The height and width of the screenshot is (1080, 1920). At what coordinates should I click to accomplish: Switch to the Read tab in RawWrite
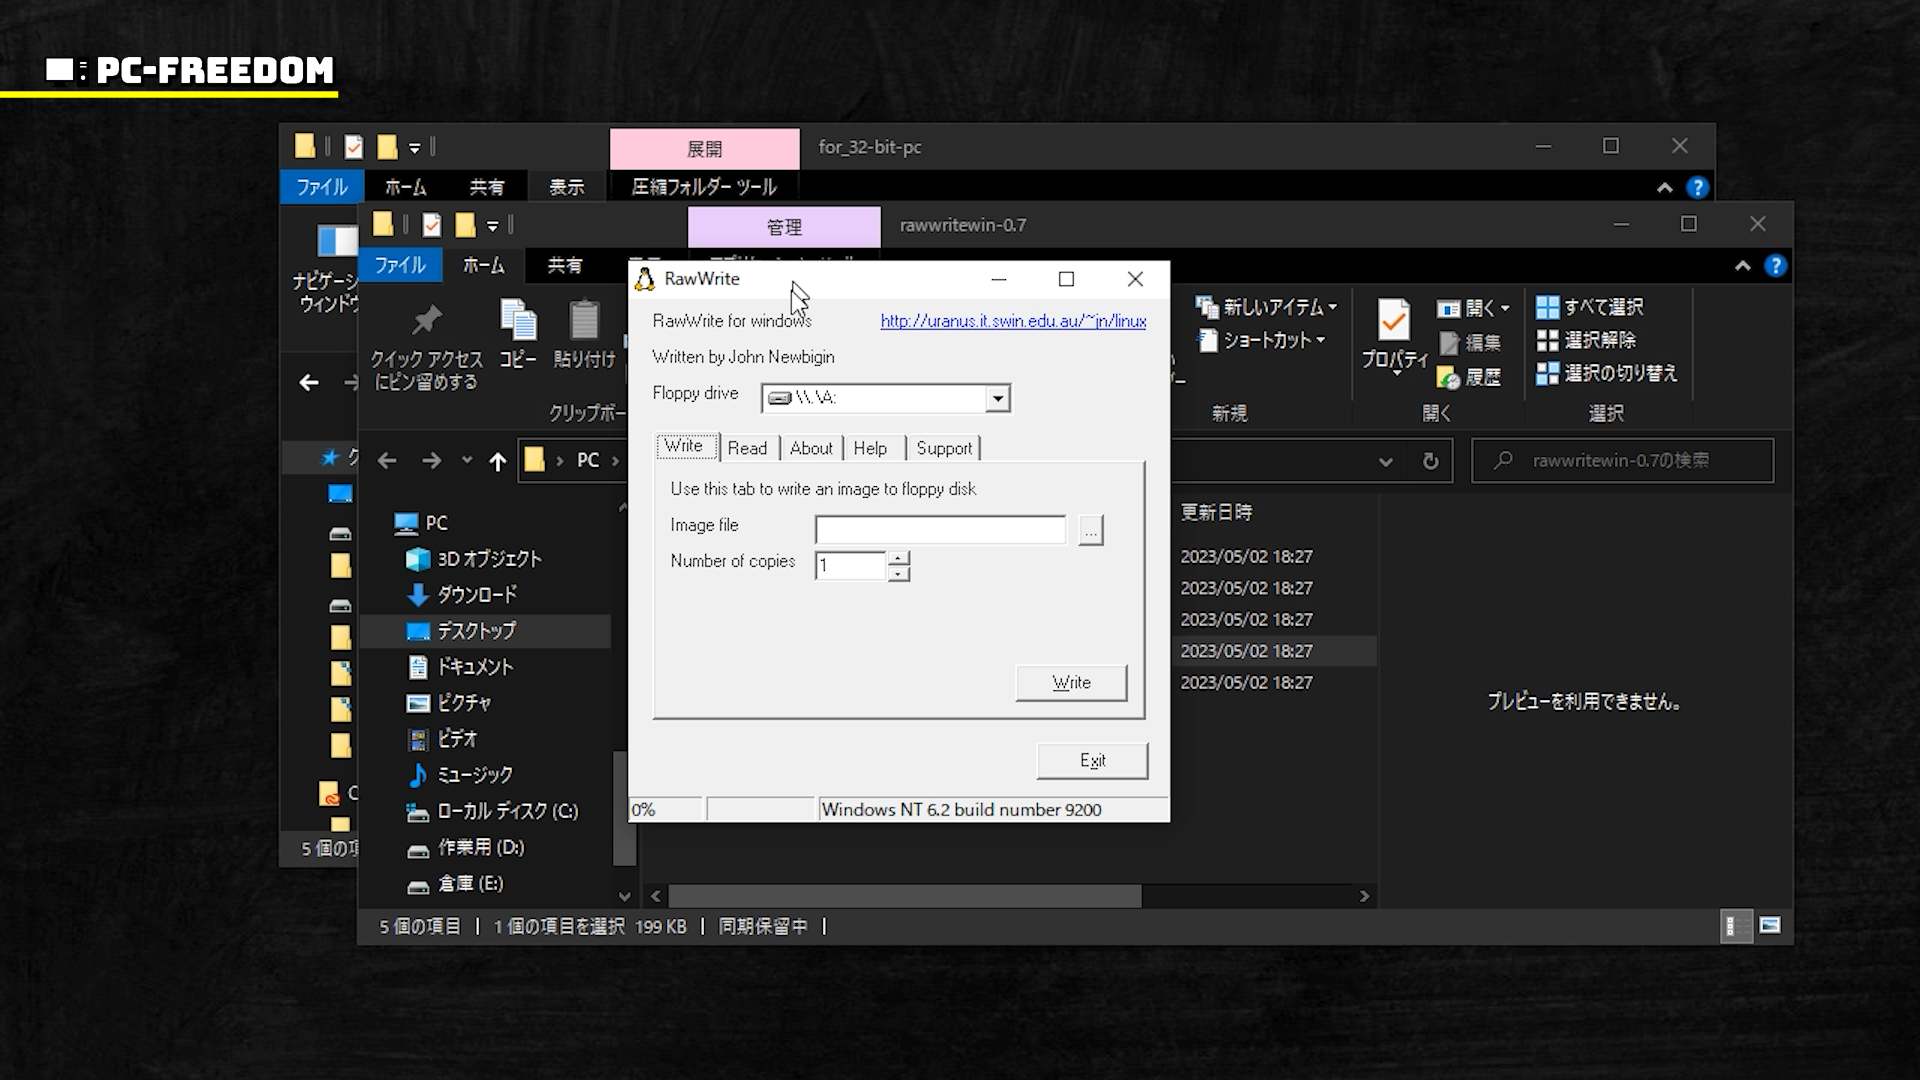click(x=747, y=448)
